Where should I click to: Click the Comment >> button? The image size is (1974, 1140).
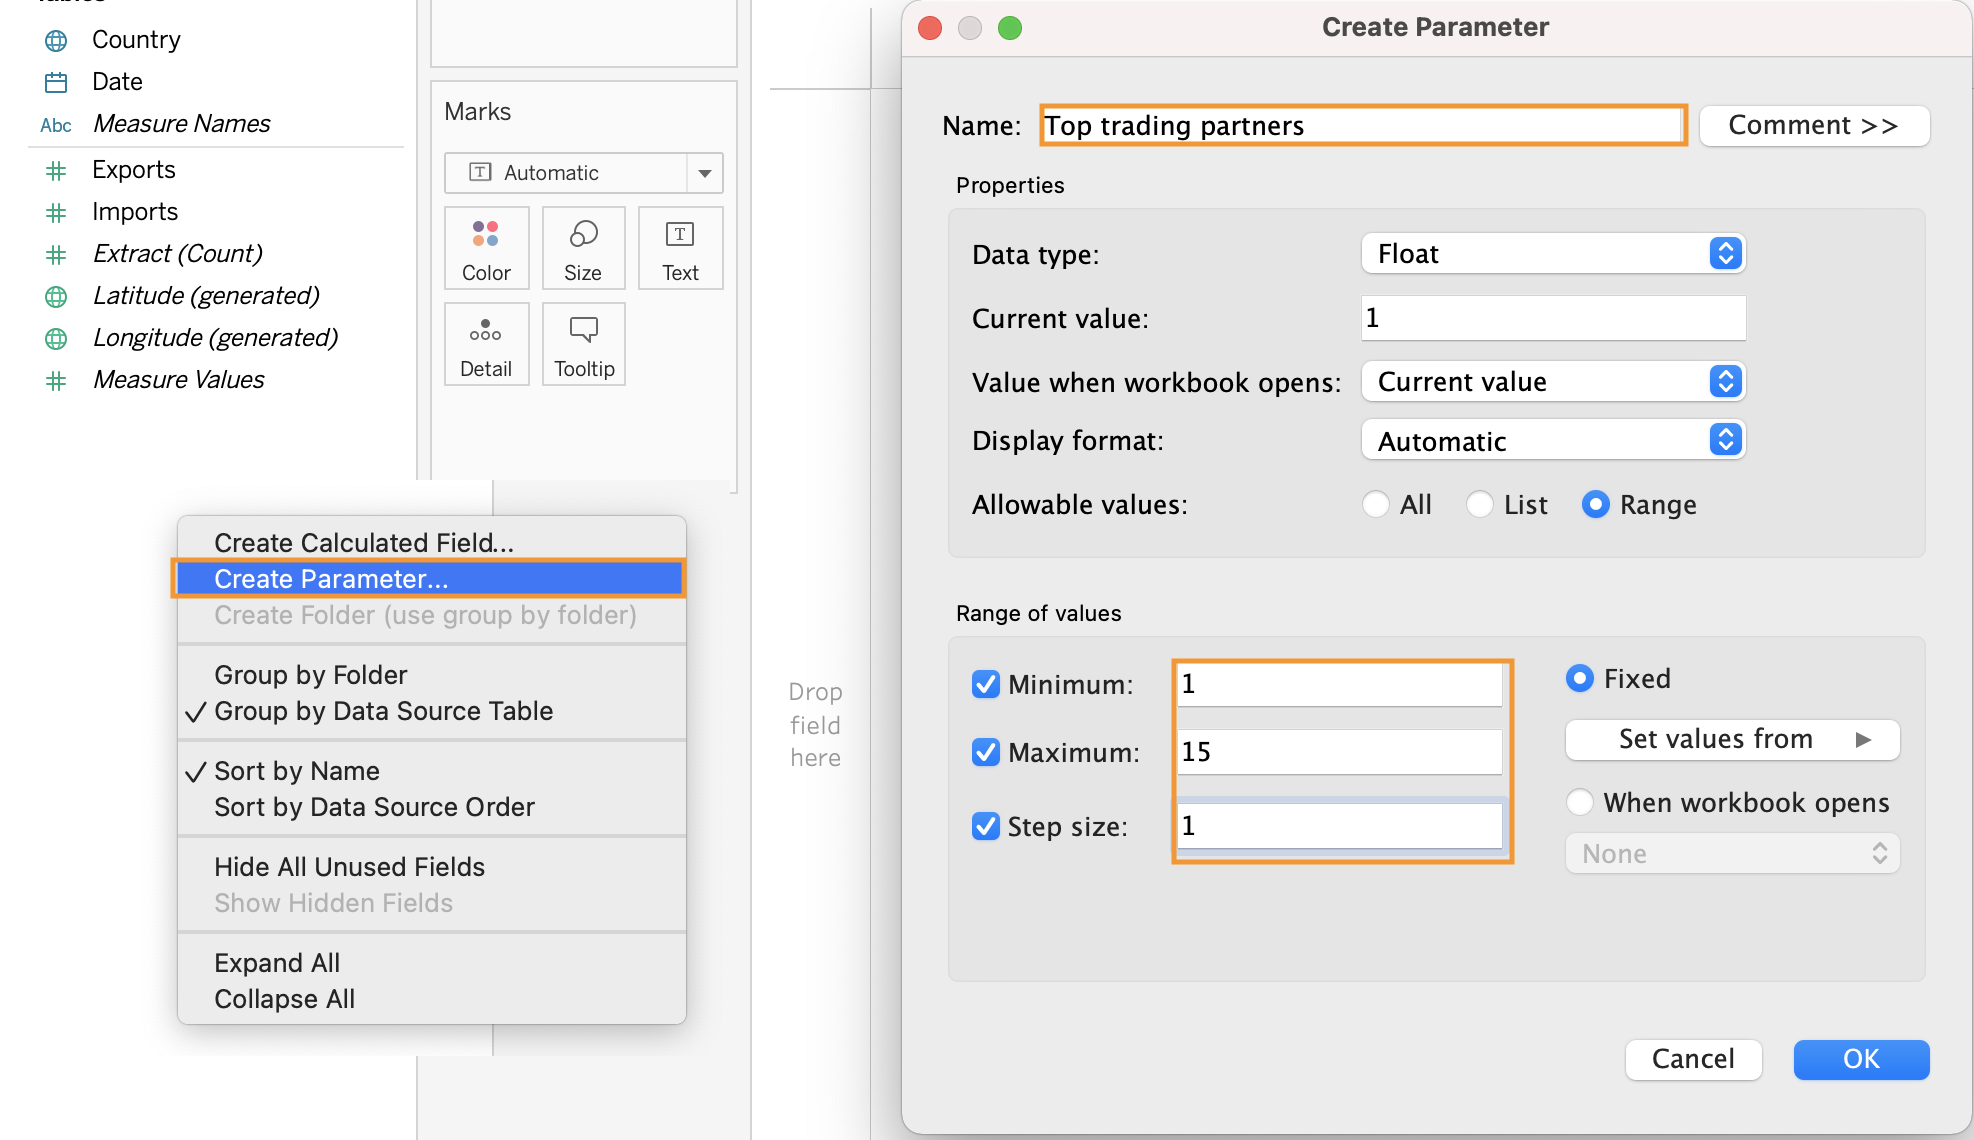(1813, 126)
